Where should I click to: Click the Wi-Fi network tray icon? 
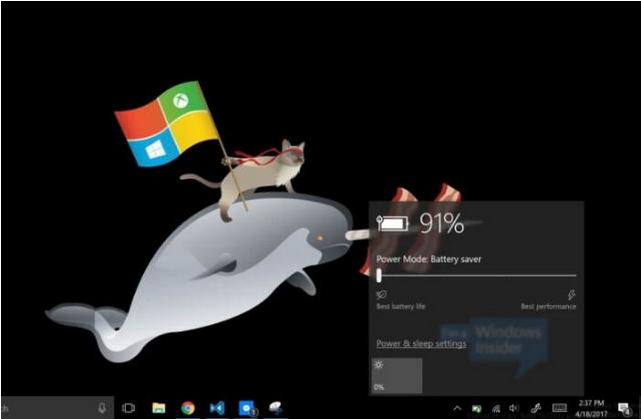[x=494, y=408]
